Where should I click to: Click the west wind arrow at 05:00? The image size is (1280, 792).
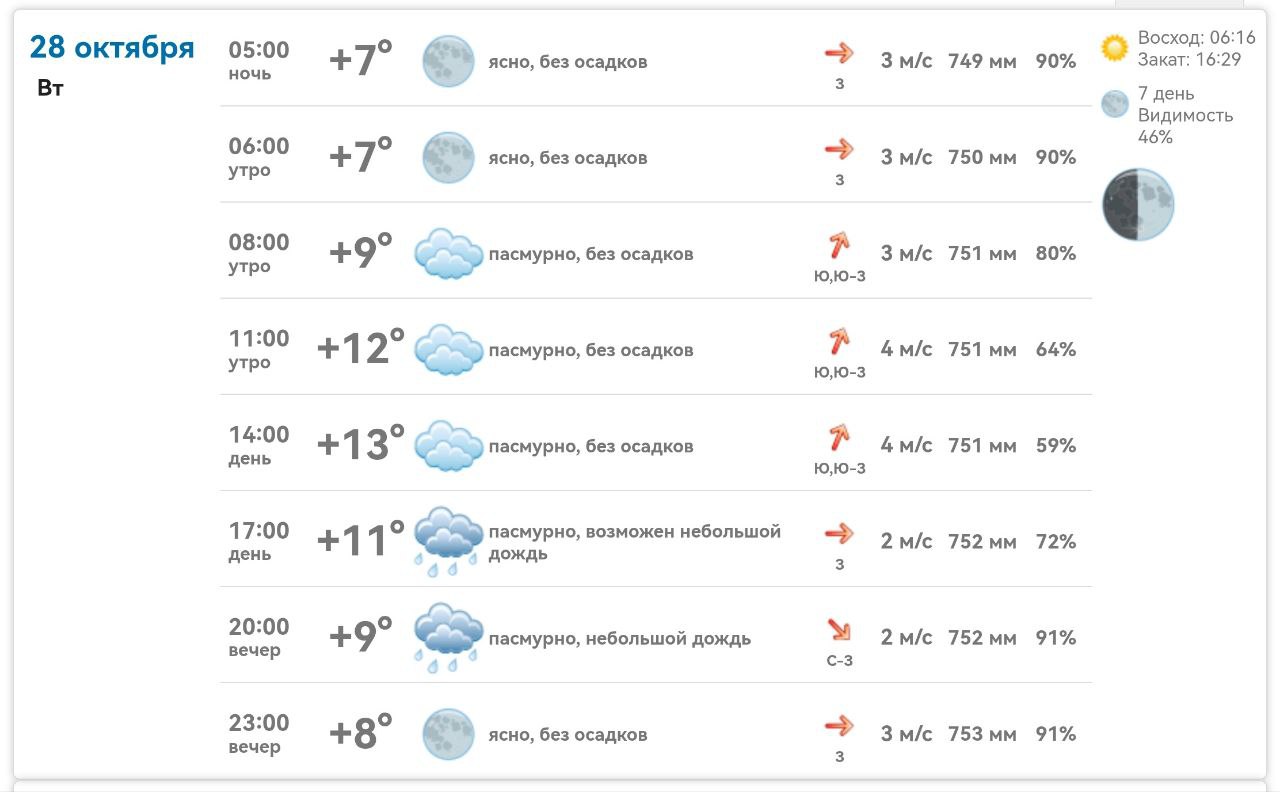839,52
